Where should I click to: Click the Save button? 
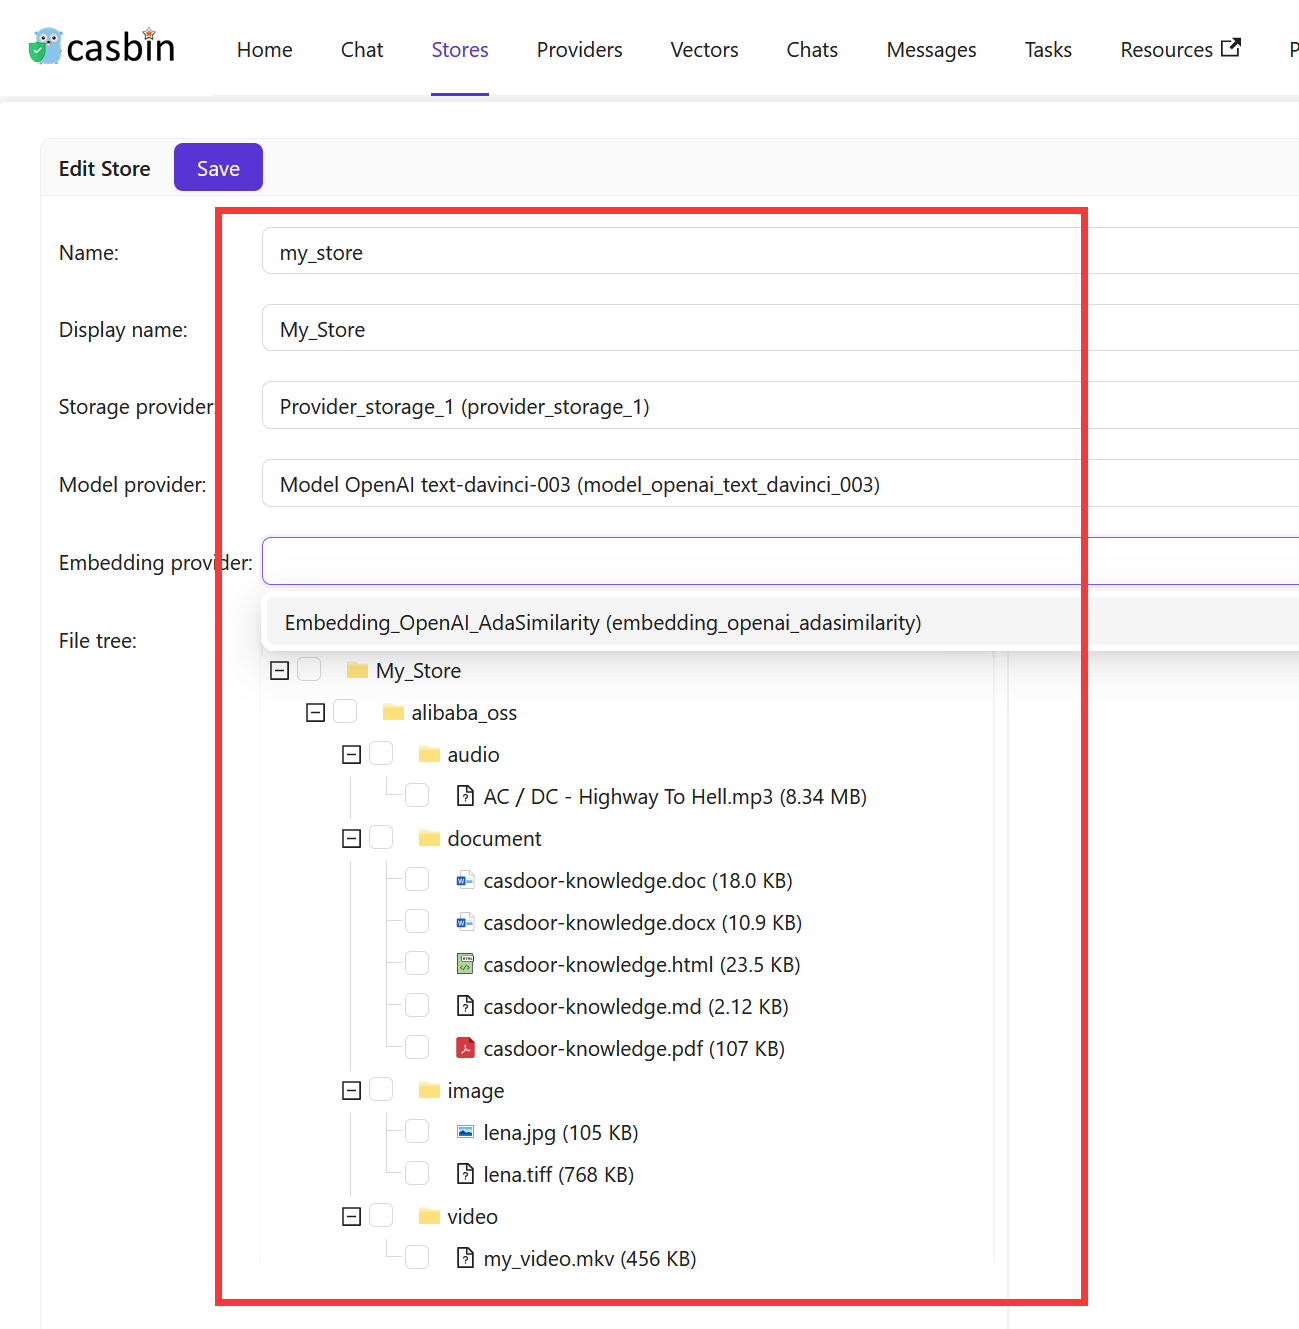click(x=218, y=167)
